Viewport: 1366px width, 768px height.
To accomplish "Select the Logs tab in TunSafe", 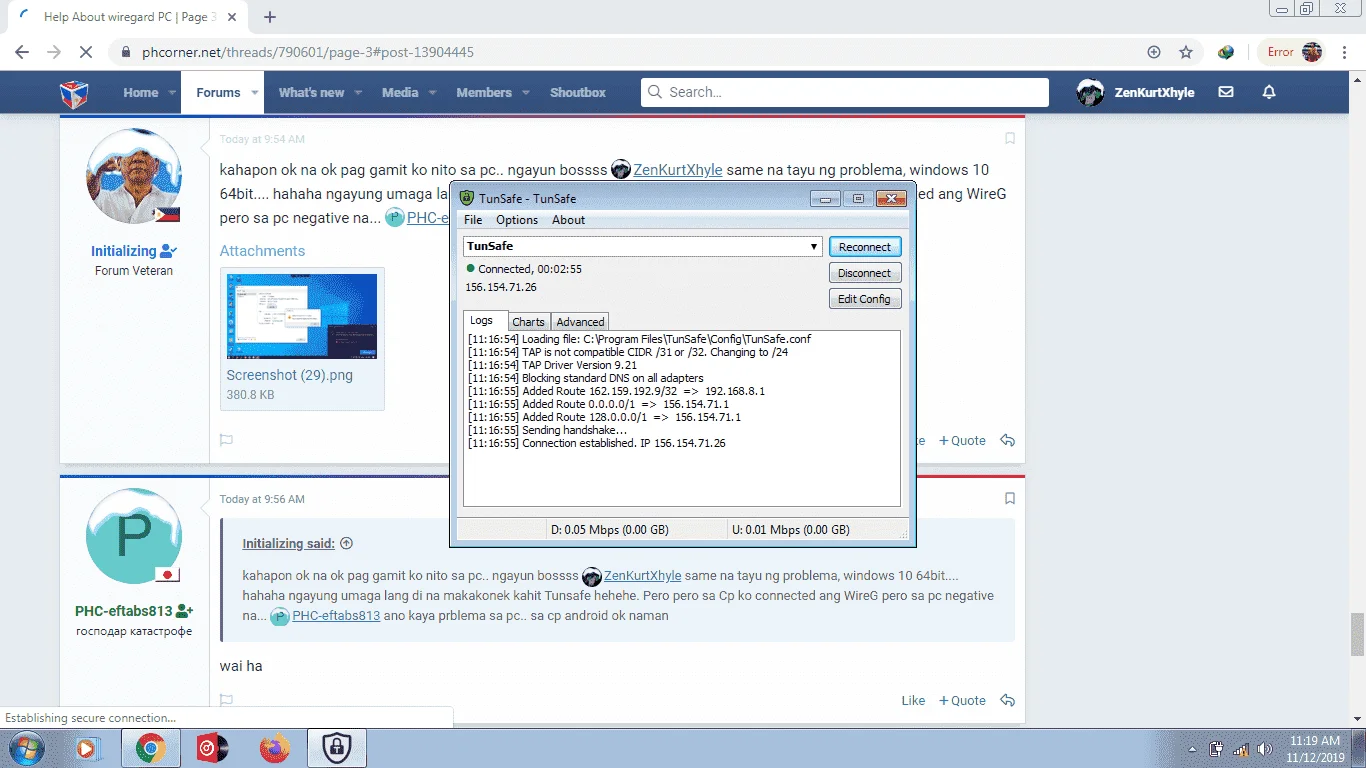I will tap(482, 321).
